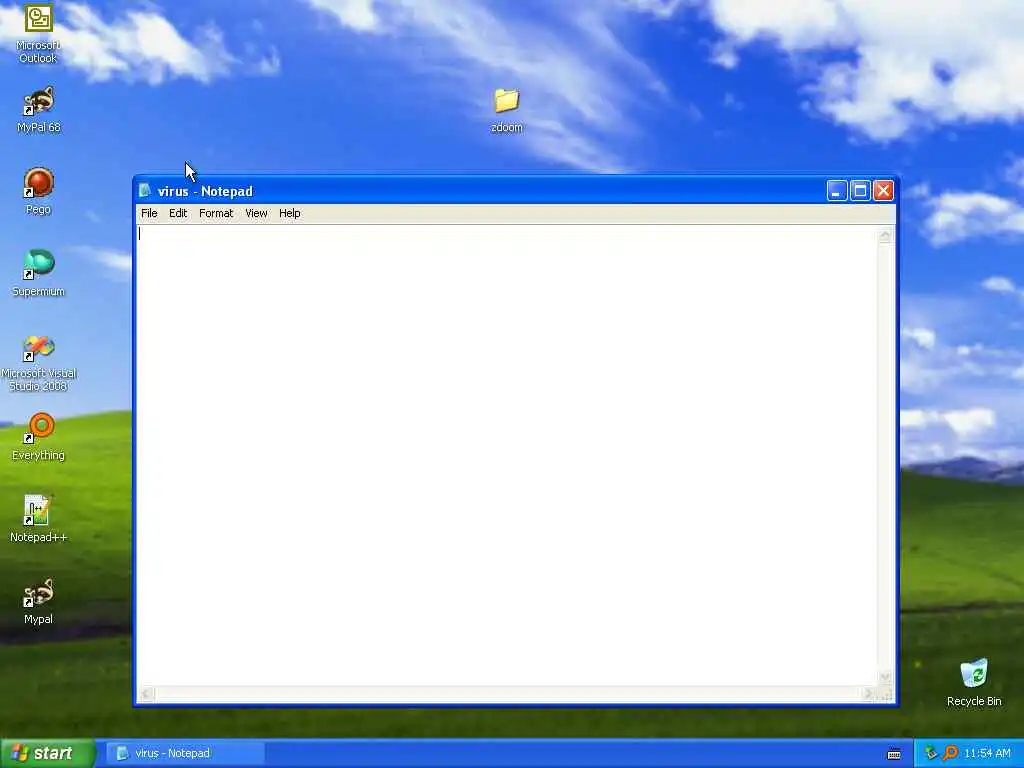Click the horizontal scrollbar left arrow
This screenshot has height=768, width=1024.
pyautogui.click(x=146, y=694)
